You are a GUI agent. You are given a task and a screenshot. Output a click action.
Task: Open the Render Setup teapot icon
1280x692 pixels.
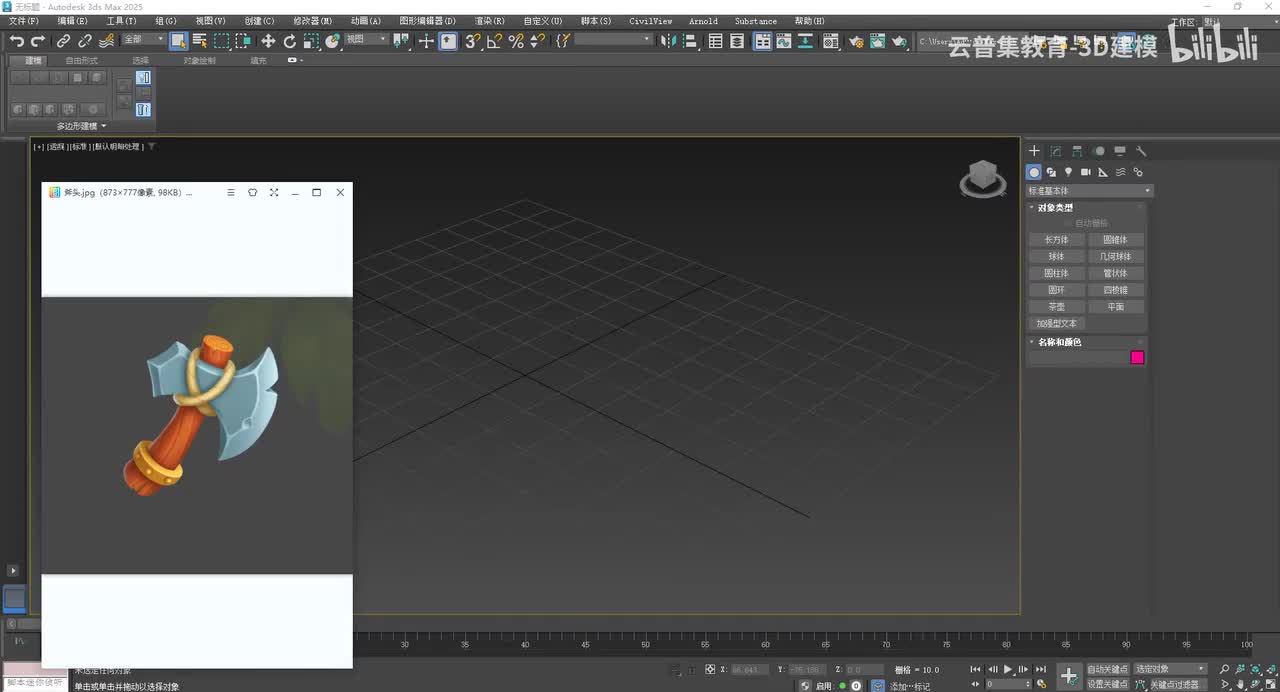click(855, 41)
